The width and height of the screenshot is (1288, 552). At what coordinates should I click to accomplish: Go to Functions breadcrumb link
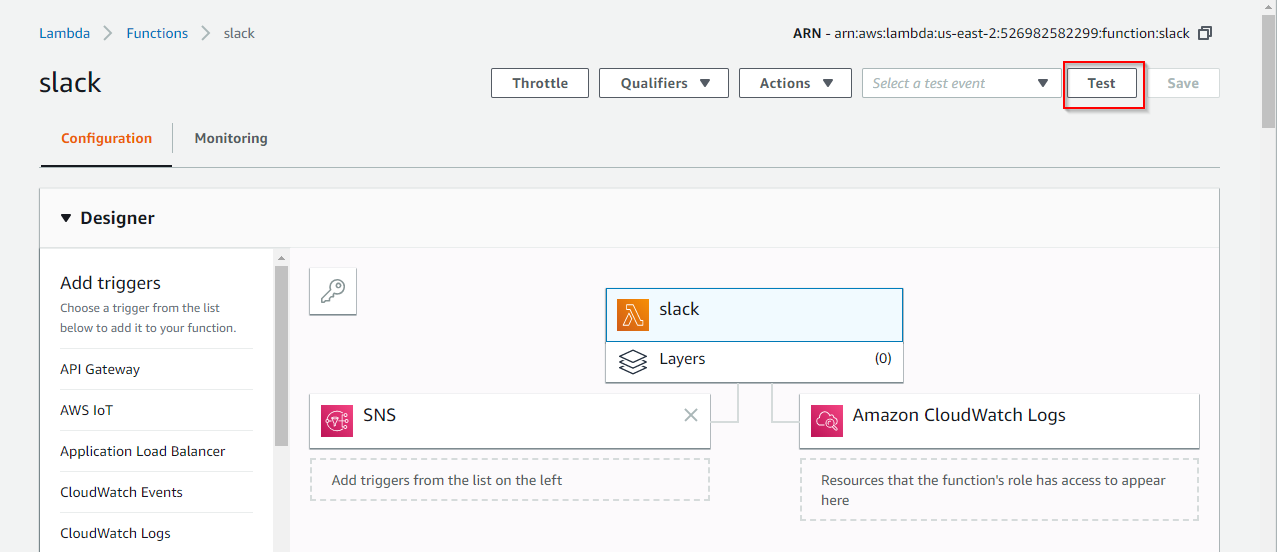point(157,33)
